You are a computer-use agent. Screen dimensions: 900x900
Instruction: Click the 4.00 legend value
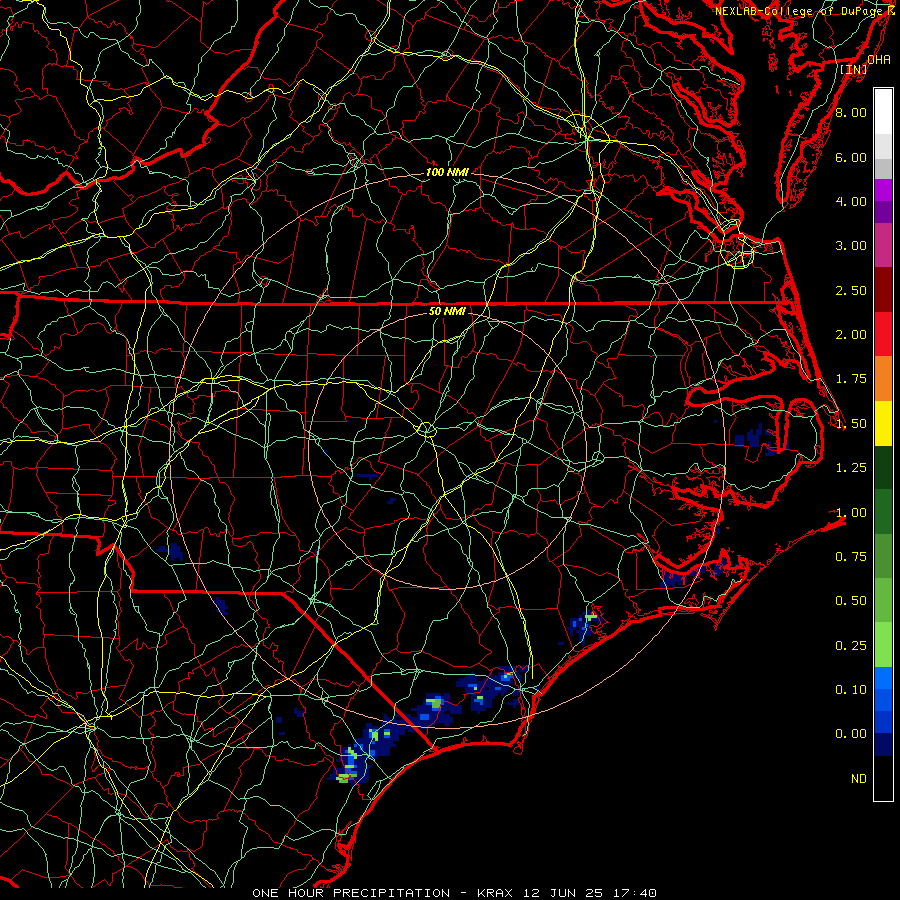click(851, 201)
